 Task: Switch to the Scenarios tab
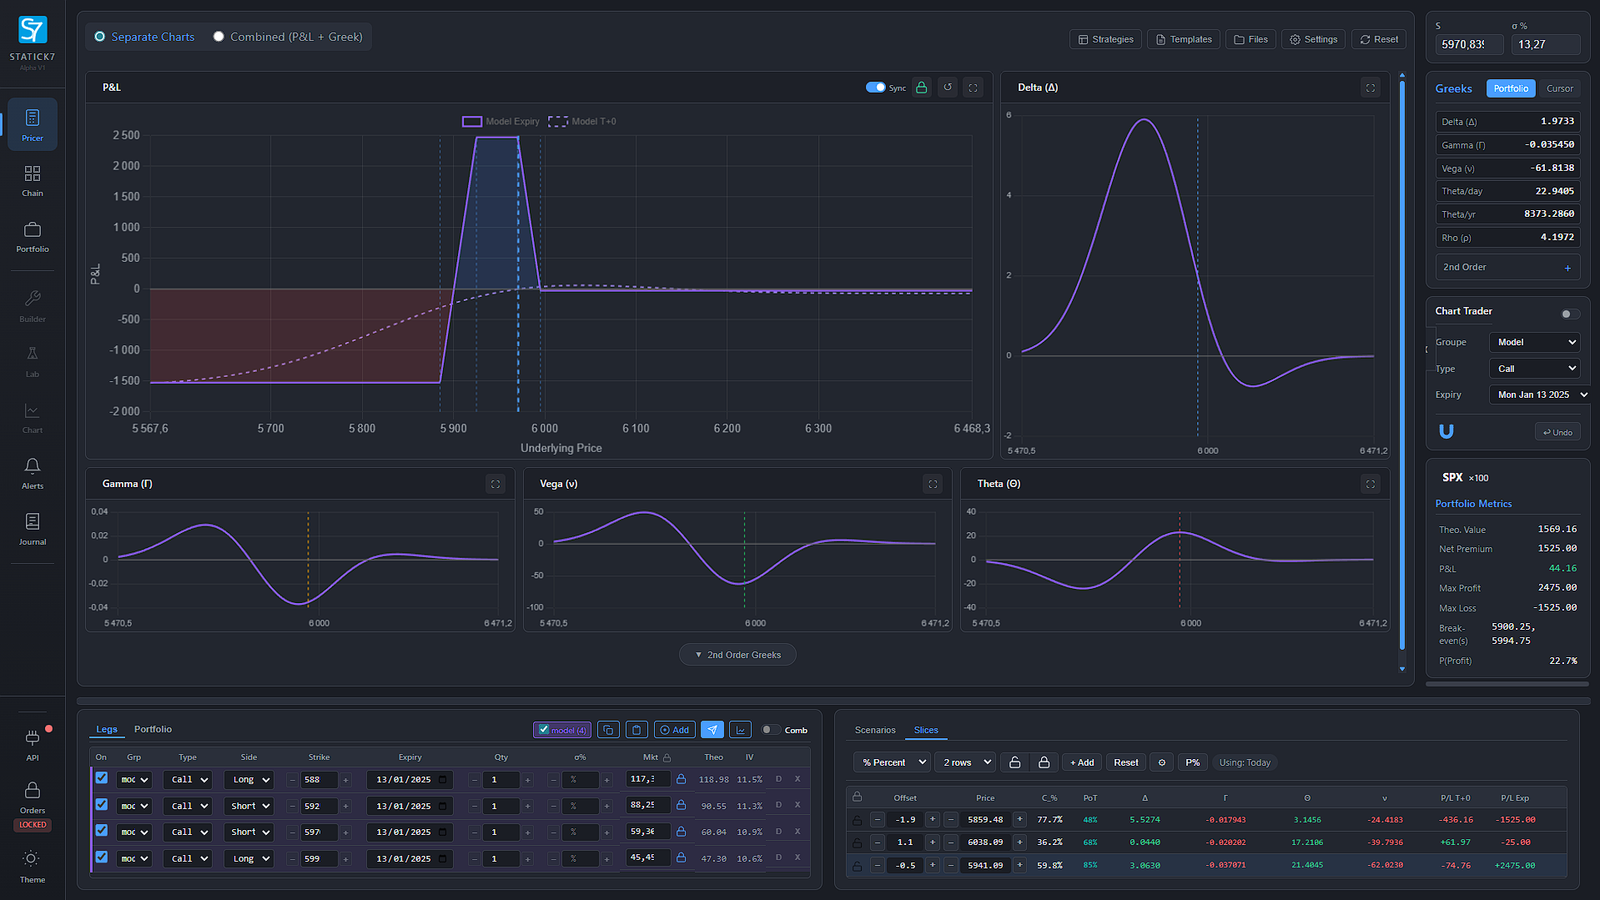click(x=875, y=730)
